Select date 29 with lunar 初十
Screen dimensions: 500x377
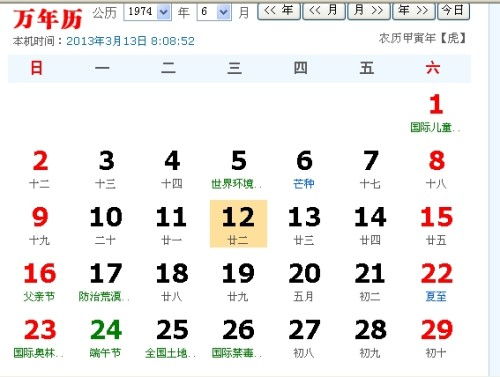(x=436, y=338)
